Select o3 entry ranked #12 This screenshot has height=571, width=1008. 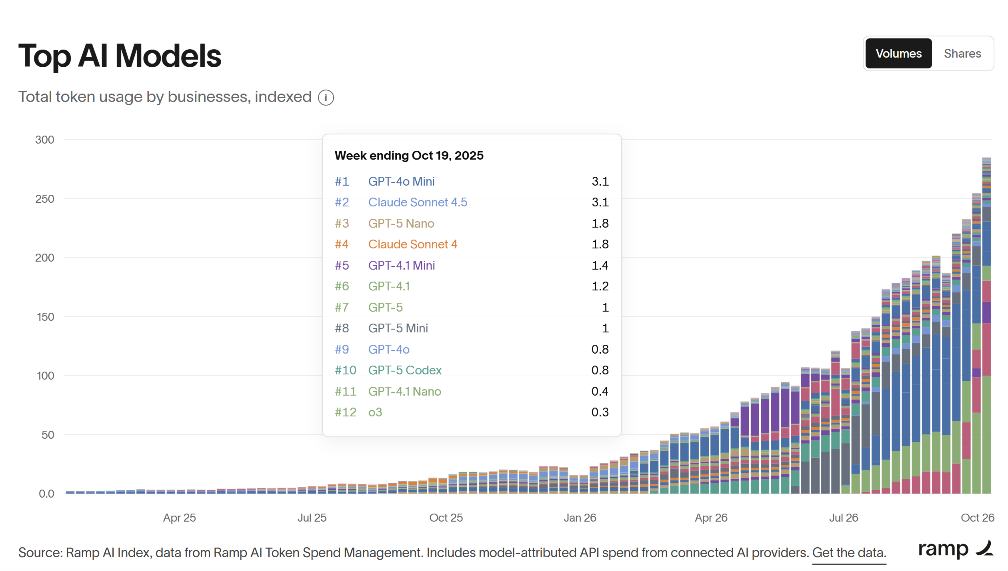pos(375,412)
